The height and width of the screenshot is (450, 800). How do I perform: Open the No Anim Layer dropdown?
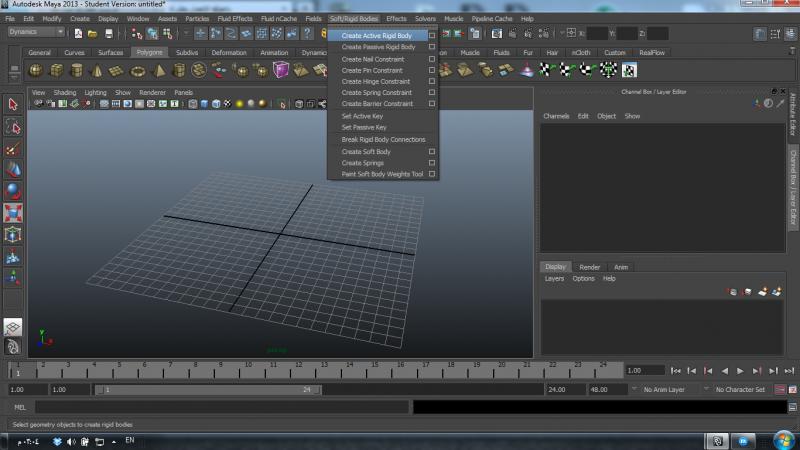634,389
